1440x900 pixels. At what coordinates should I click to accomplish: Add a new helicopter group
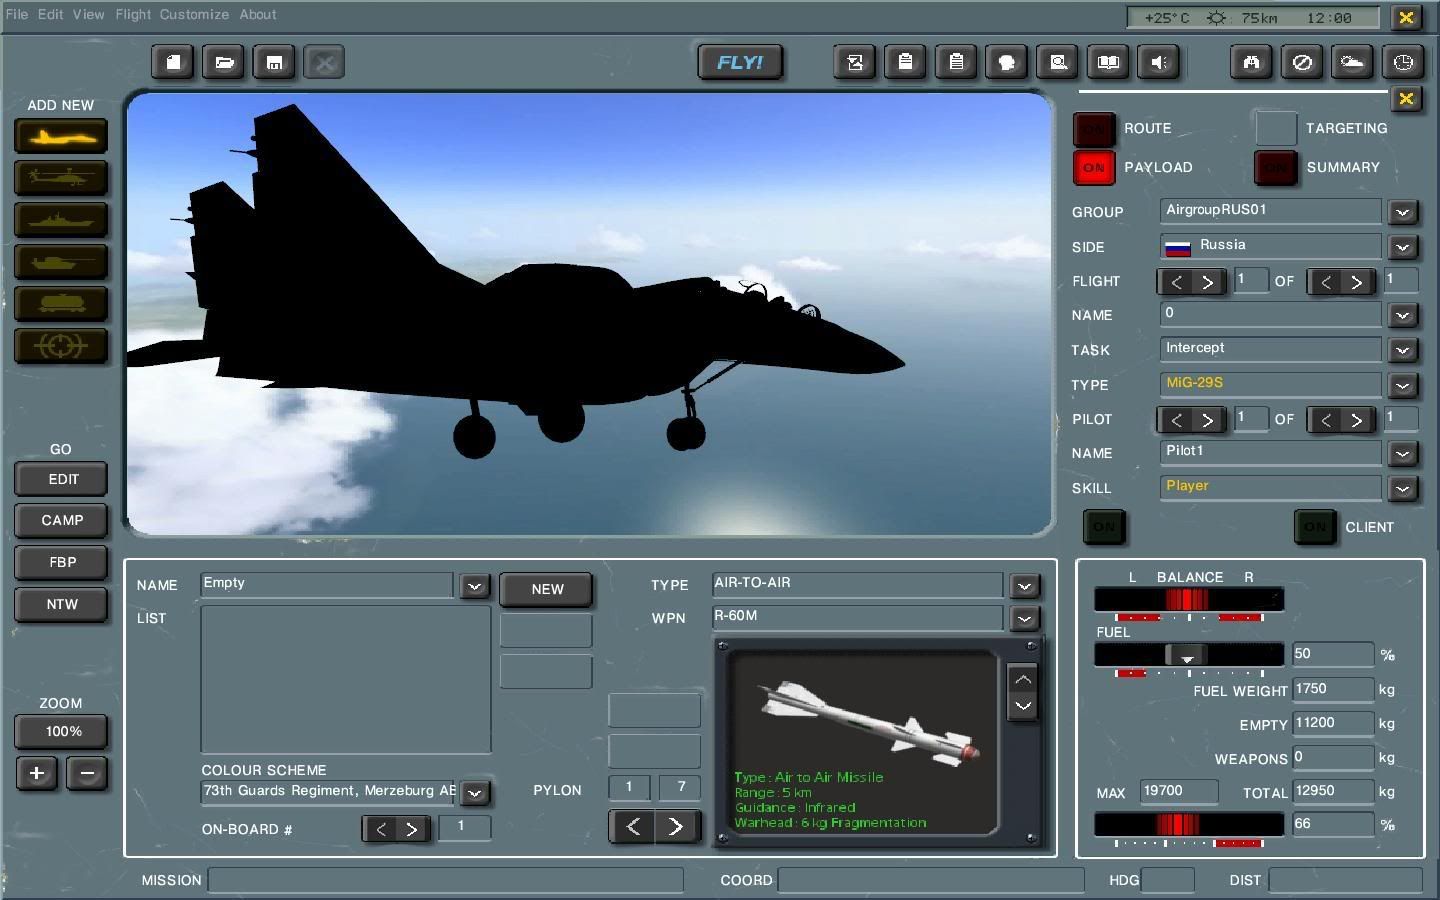point(61,178)
